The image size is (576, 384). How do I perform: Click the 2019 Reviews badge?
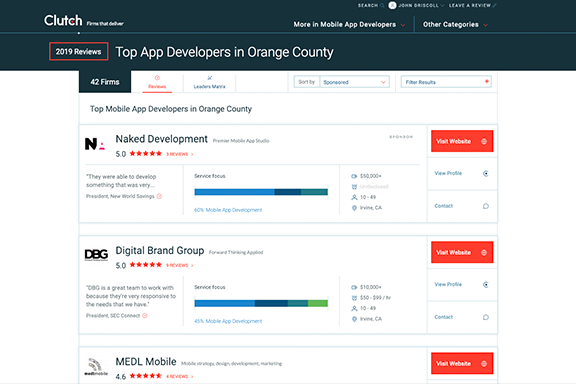[x=79, y=51]
